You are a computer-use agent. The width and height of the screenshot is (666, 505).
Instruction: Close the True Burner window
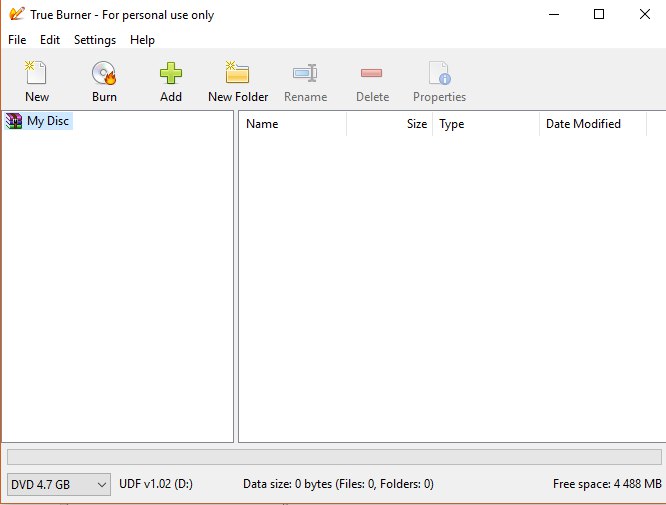(x=644, y=14)
